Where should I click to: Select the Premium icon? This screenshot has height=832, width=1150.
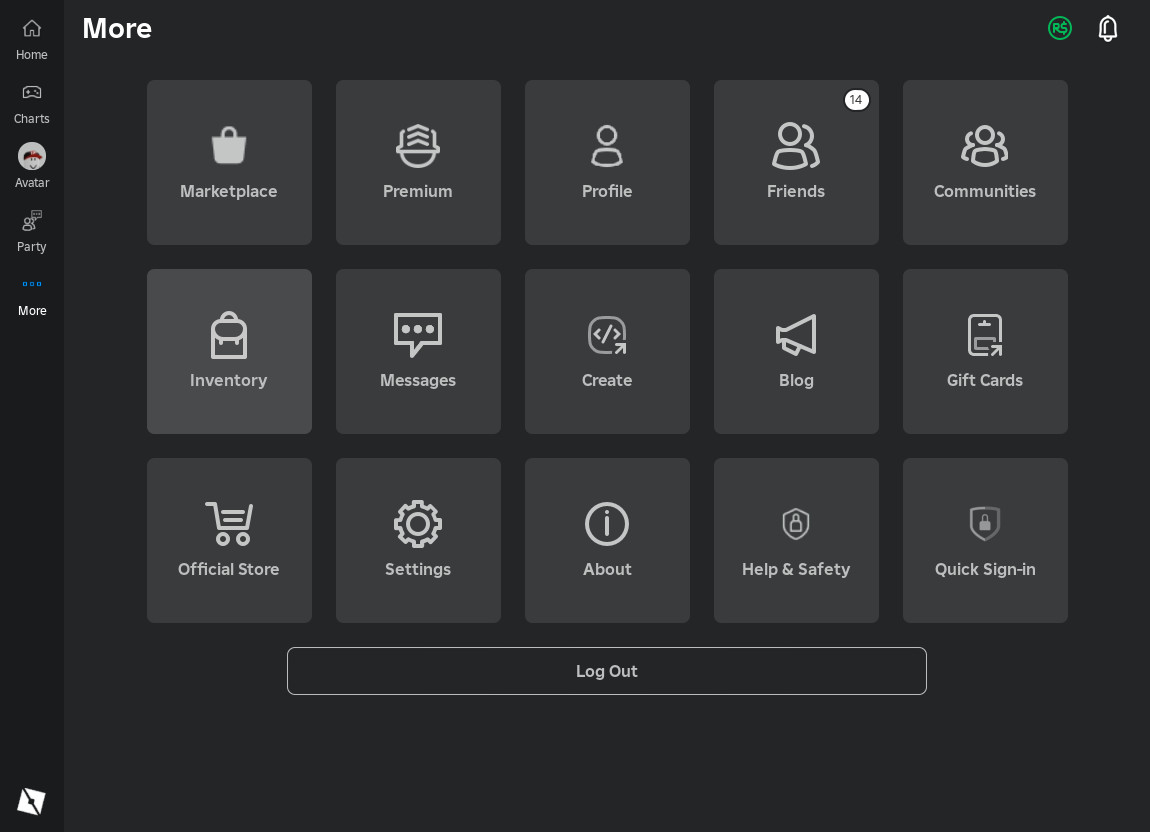418,162
